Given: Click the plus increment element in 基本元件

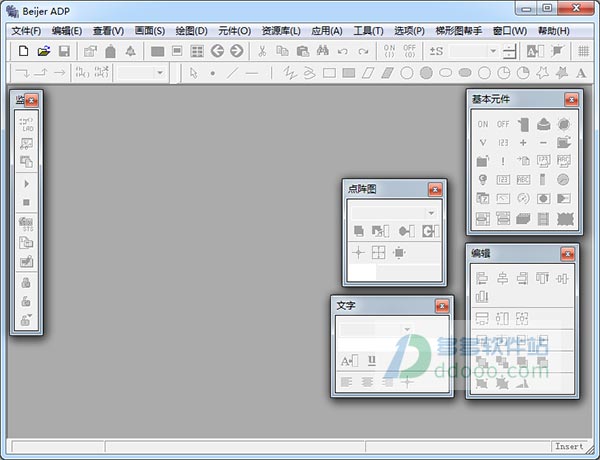Looking at the screenshot, I should [523, 143].
